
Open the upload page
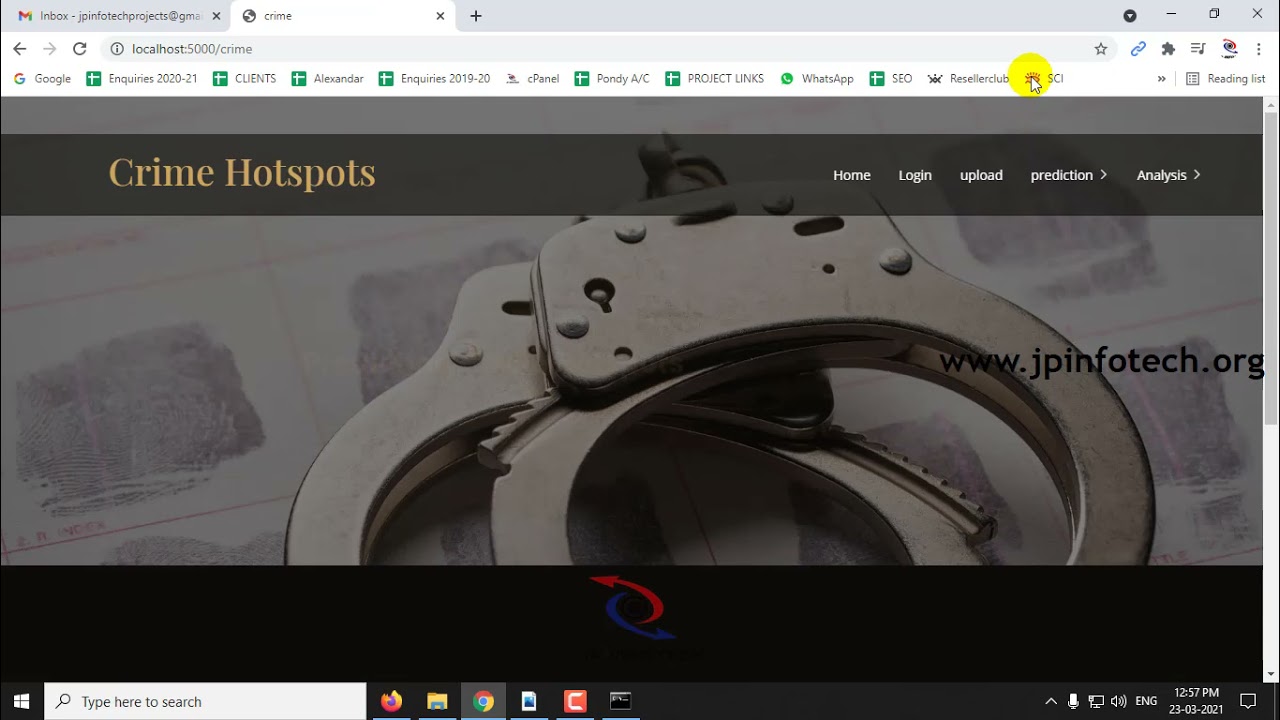[x=981, y=175]
